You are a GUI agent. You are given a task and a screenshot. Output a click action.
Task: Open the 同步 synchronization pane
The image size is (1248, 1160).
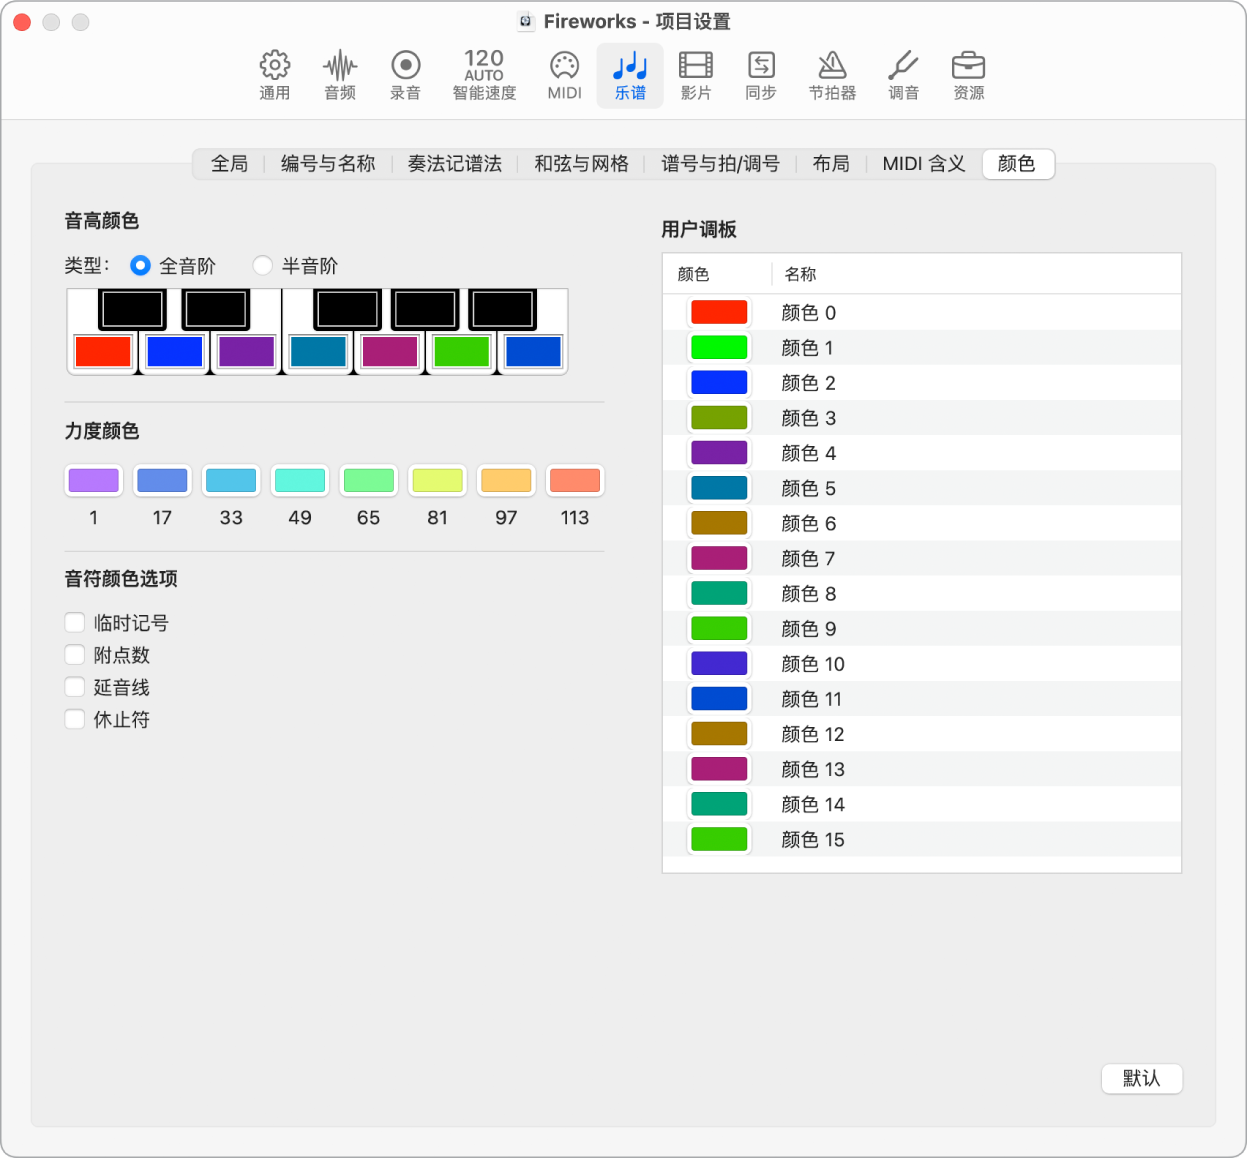point(761,76)
